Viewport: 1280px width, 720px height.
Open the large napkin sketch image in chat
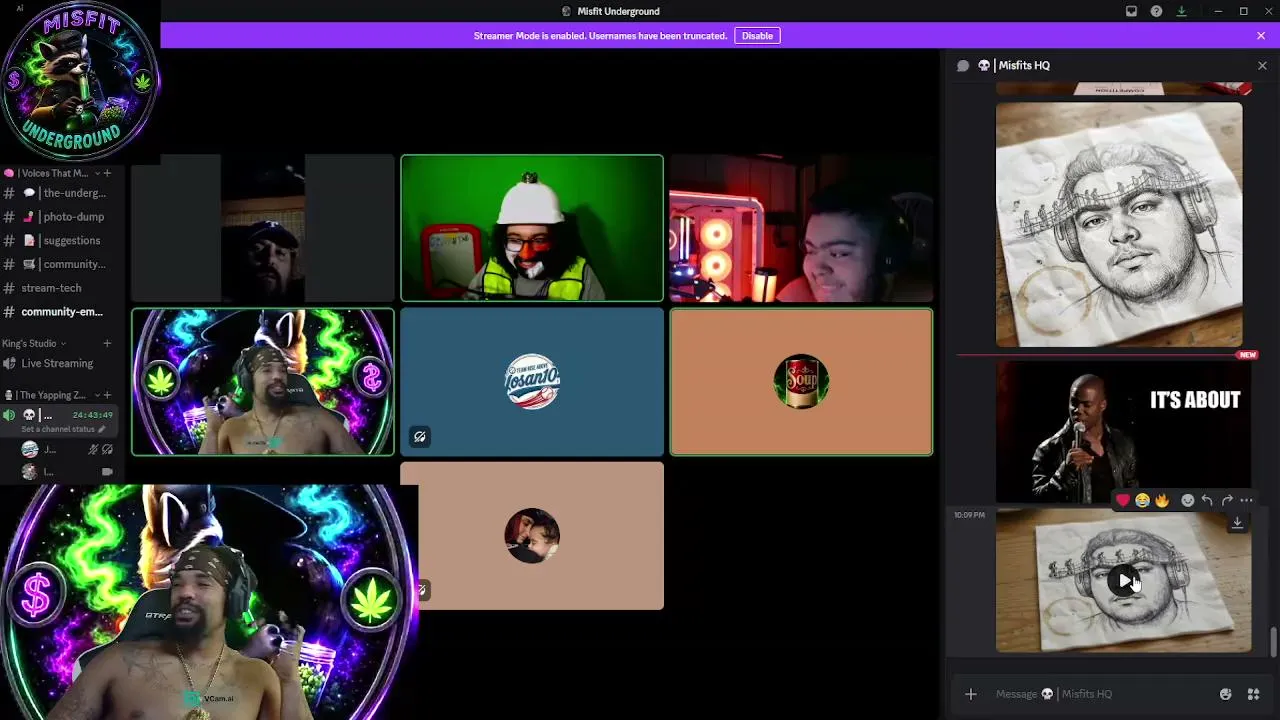pos(1119,225)
